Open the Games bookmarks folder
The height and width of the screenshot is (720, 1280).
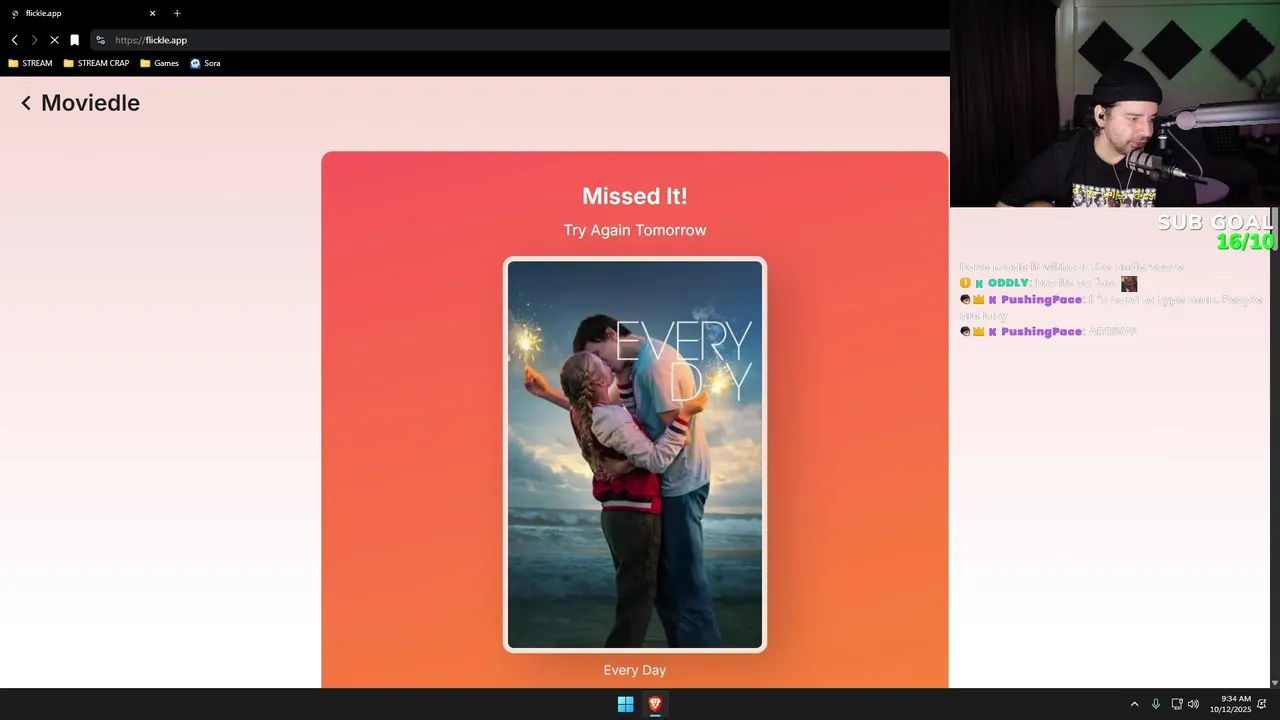click(x=159, y=63)
